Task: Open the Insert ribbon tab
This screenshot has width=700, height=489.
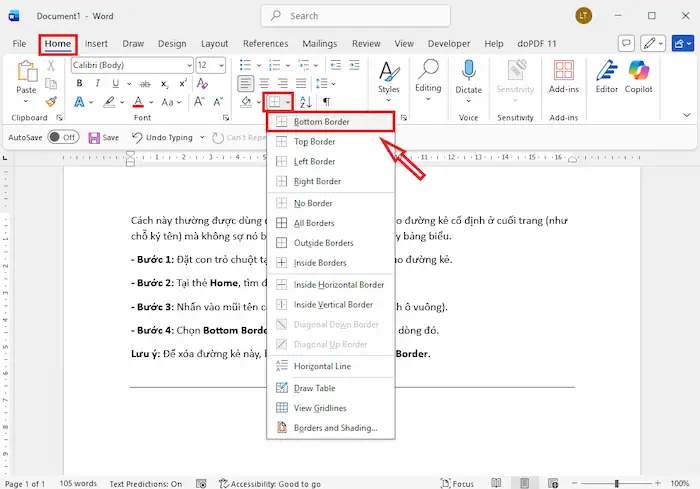Action: tap(96, 44)
